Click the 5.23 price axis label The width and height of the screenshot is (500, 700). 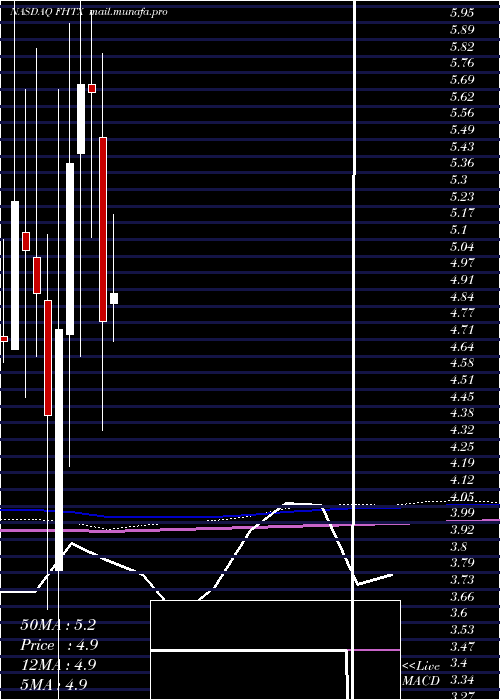pyautogui.click(x=462, y=196)
